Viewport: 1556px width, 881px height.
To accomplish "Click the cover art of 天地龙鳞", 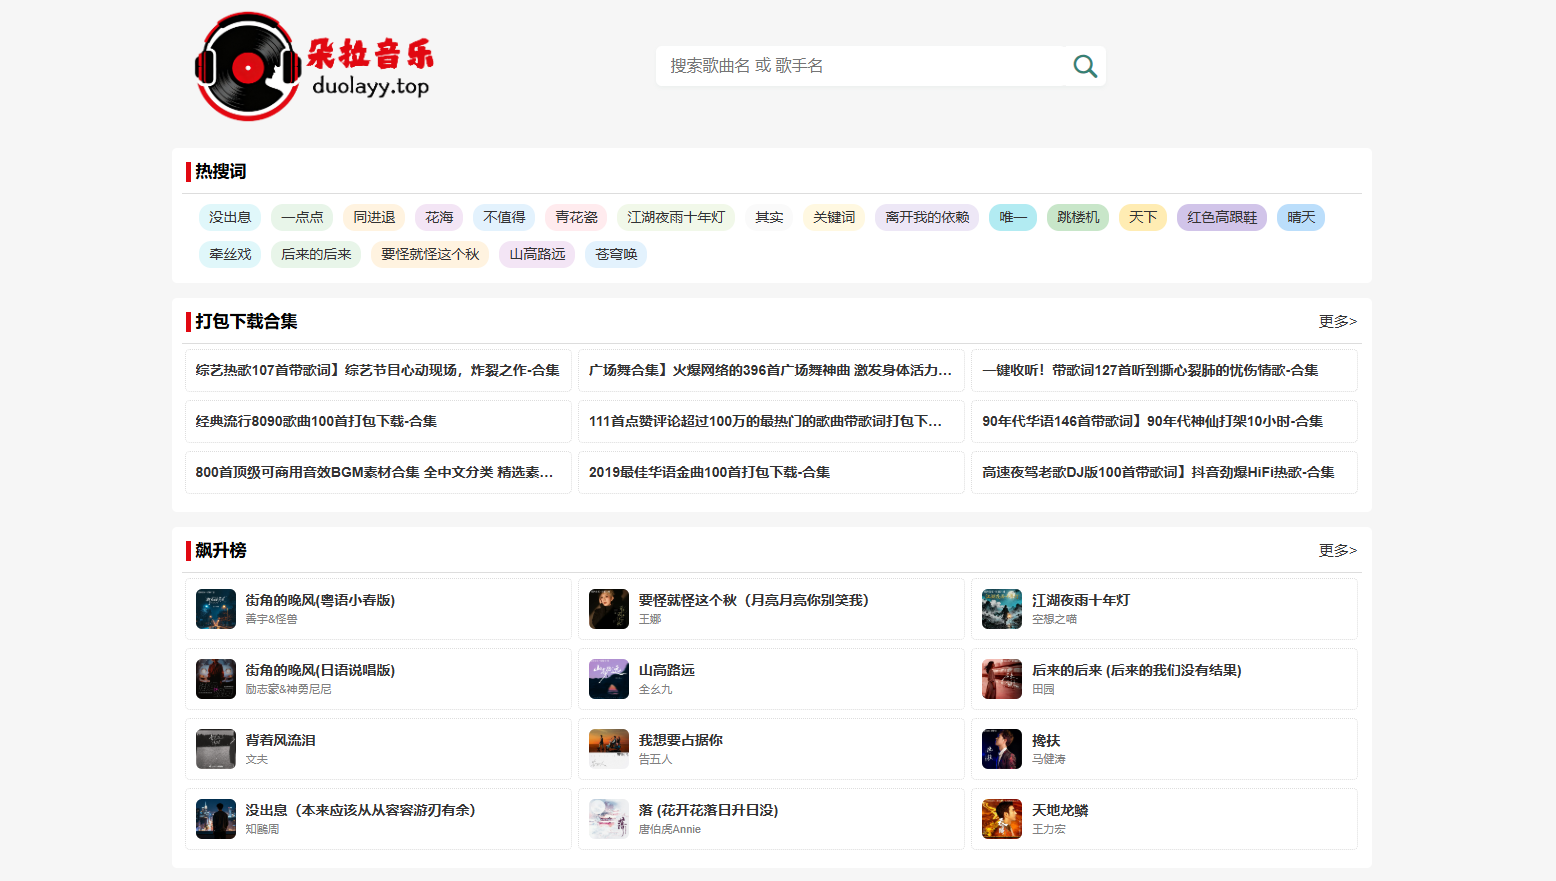I will [x=1001, y=819].
